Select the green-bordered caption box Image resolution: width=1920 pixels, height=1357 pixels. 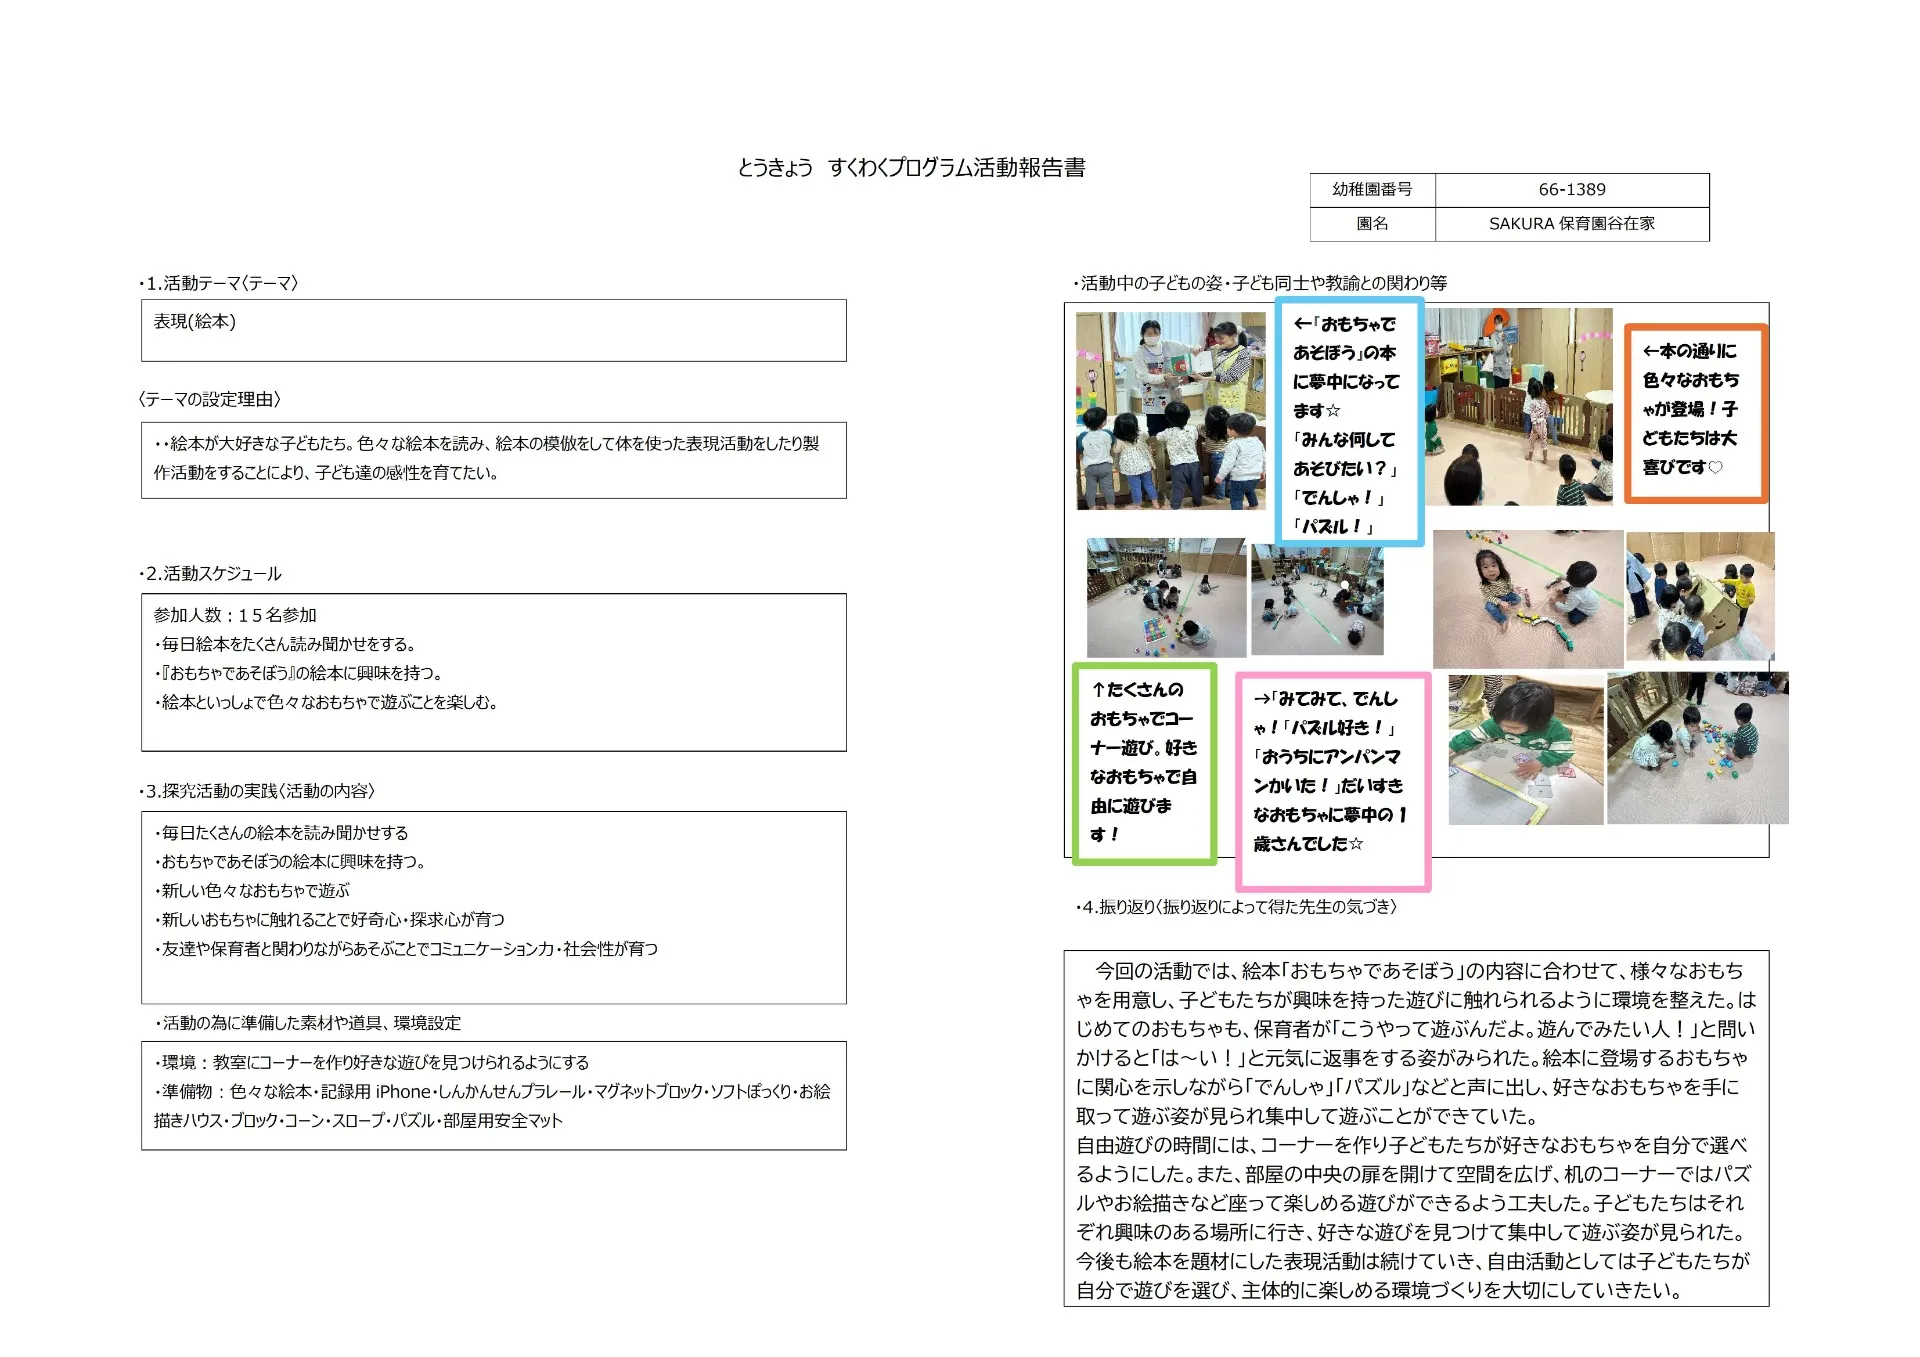[x=1143, y=763]
